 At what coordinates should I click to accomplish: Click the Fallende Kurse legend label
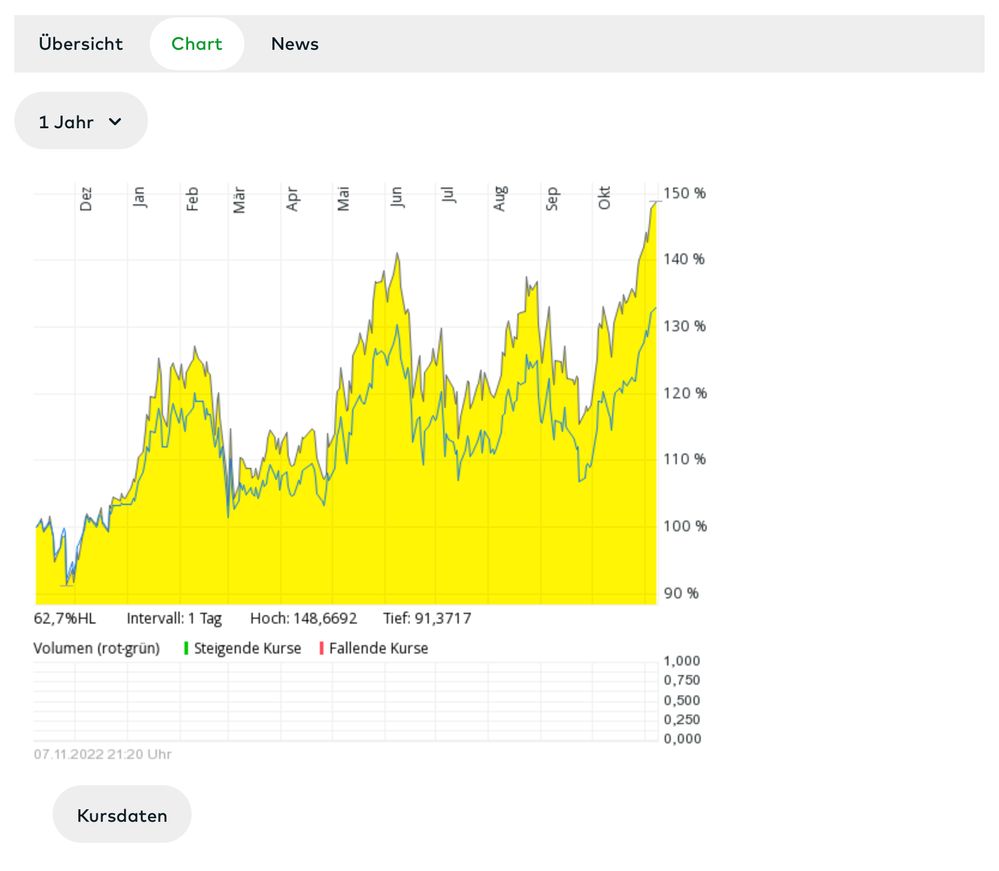(x=379, y=648)
